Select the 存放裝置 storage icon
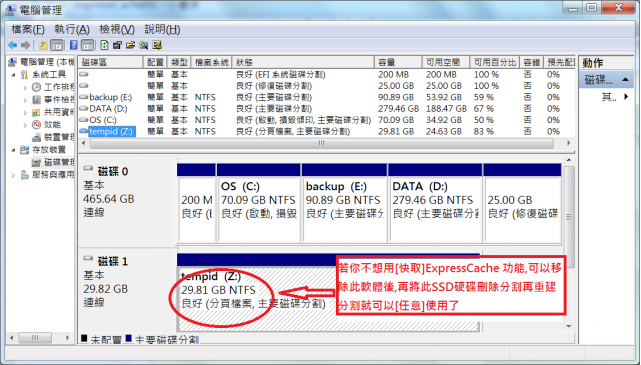Image resolution: width=641 pixels, height=365 pixels. pyautogui.click(x=25, y=150)
